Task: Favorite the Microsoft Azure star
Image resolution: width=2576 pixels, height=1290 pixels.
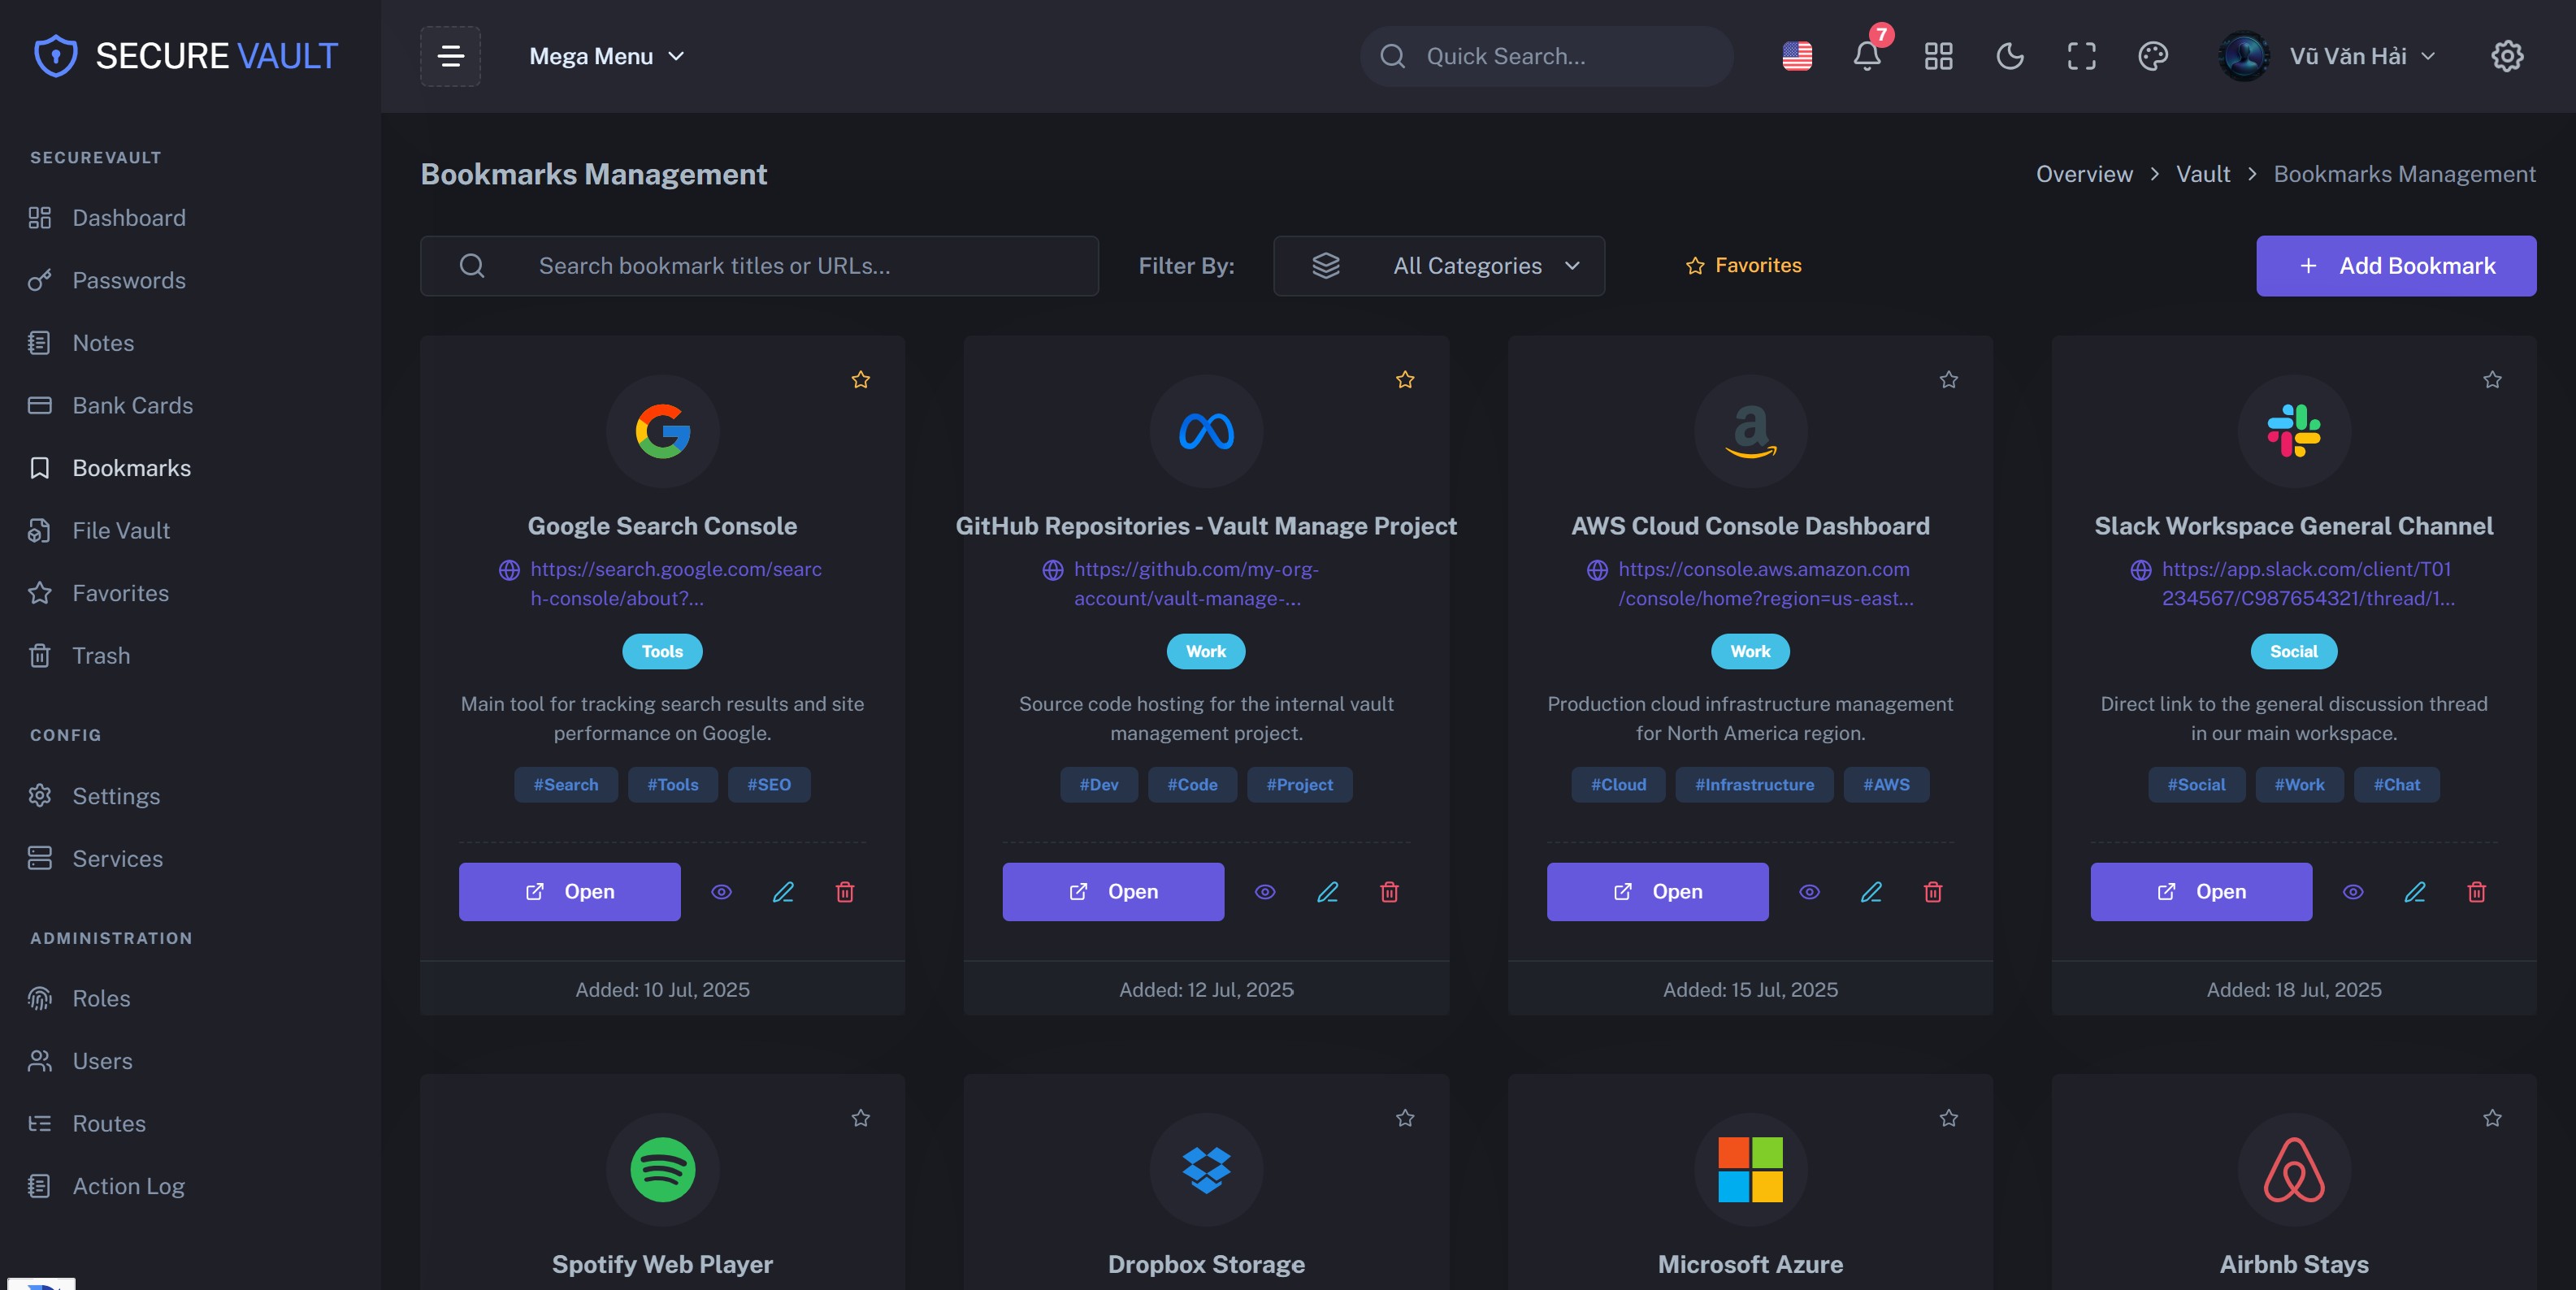Action: (1948, 1117)
